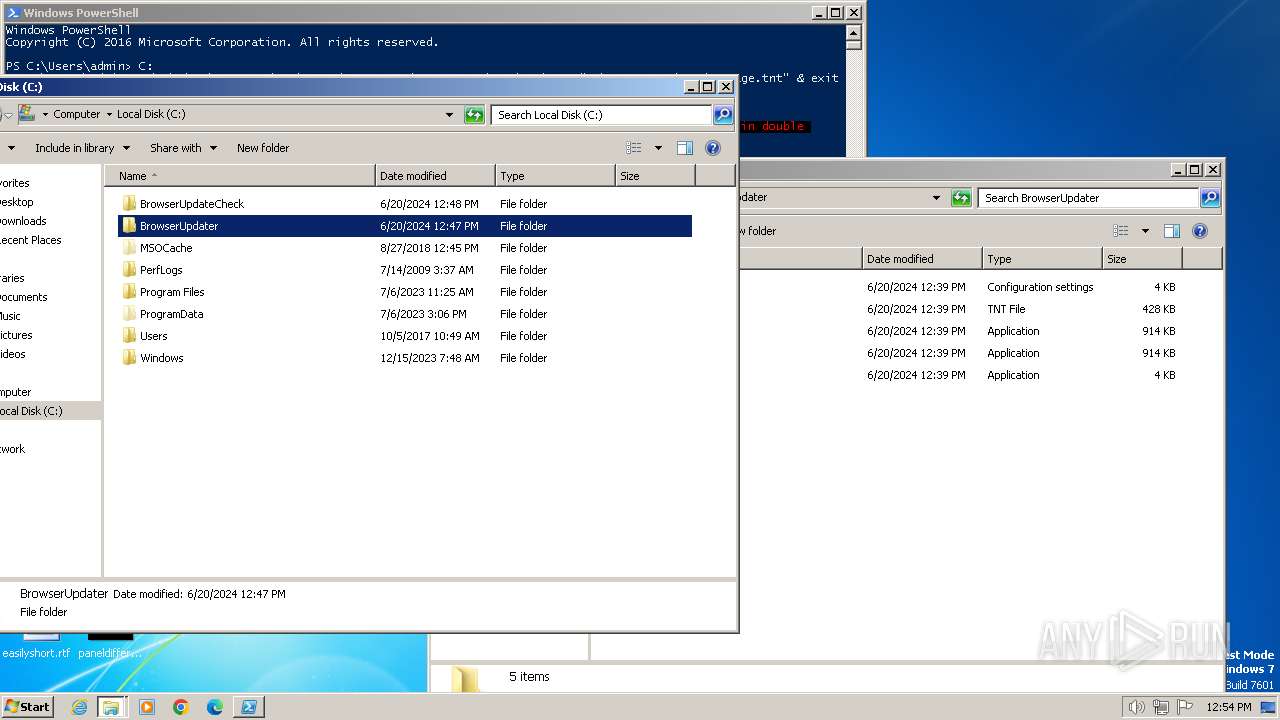Sort by Date modified in BrowserUpdater window
Viewport: 1280px width, 720px height.
point(922,259)
